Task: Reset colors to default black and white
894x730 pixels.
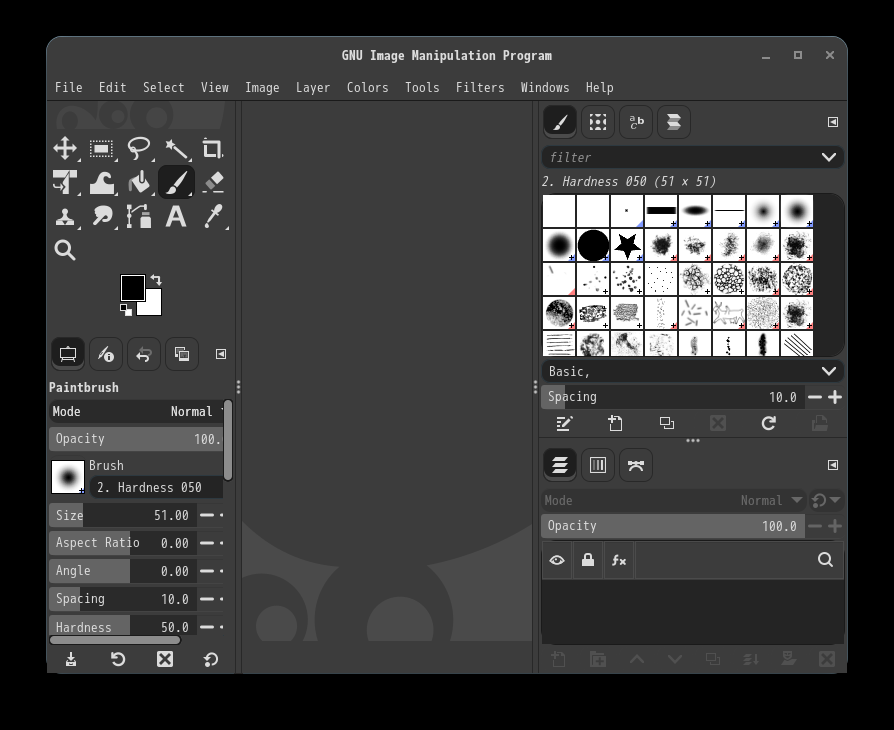Action: pyautogui.click(x=126, y=310)
